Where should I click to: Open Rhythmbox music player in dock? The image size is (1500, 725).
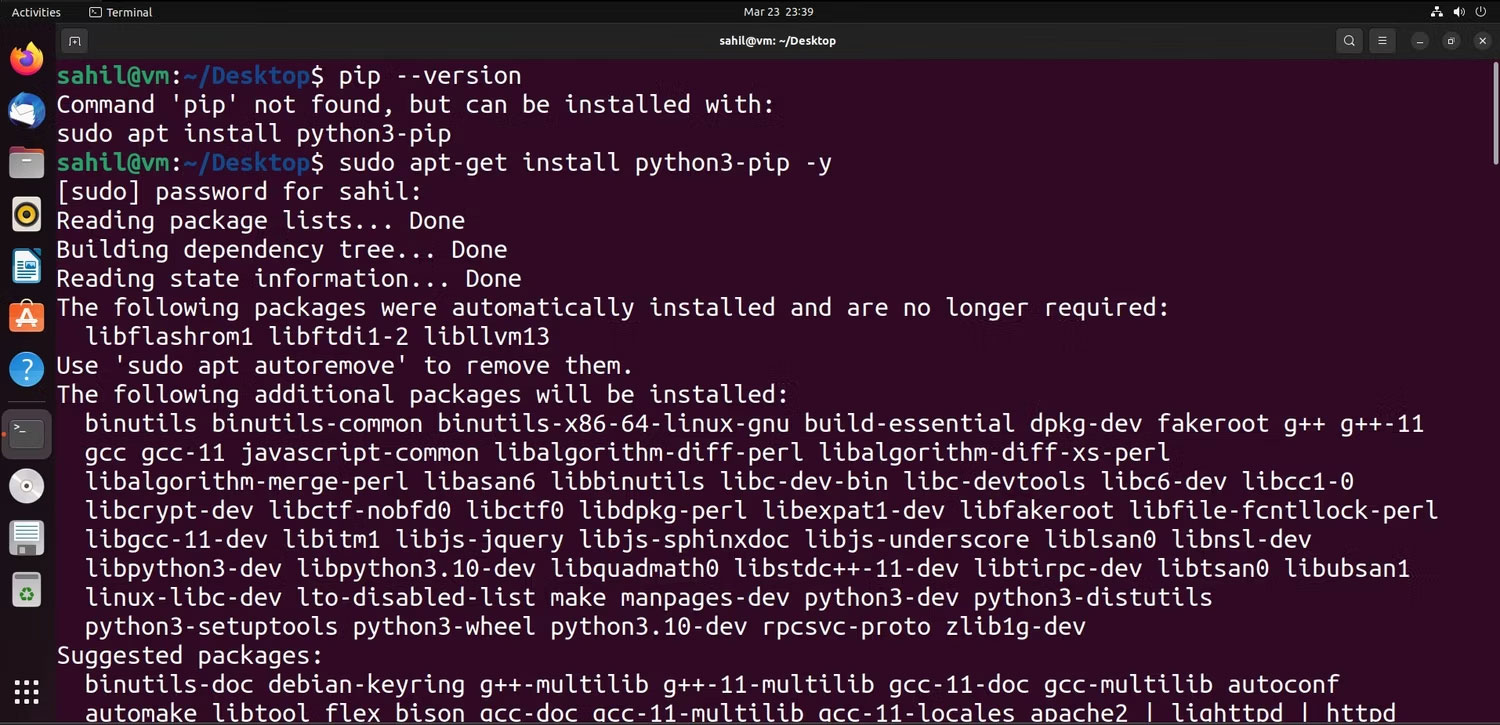point(27,214)
